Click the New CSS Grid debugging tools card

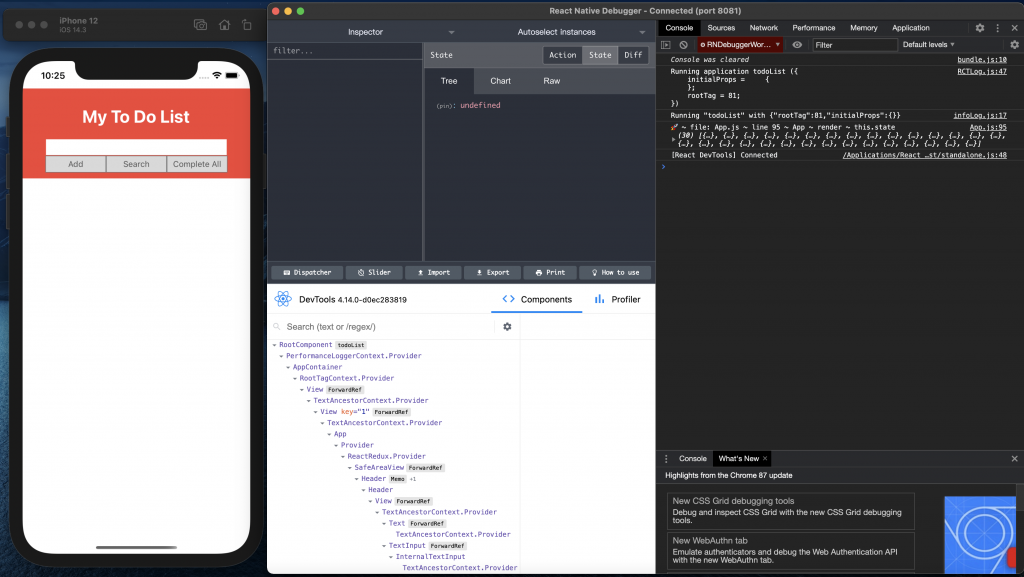(x=792, y=510)
